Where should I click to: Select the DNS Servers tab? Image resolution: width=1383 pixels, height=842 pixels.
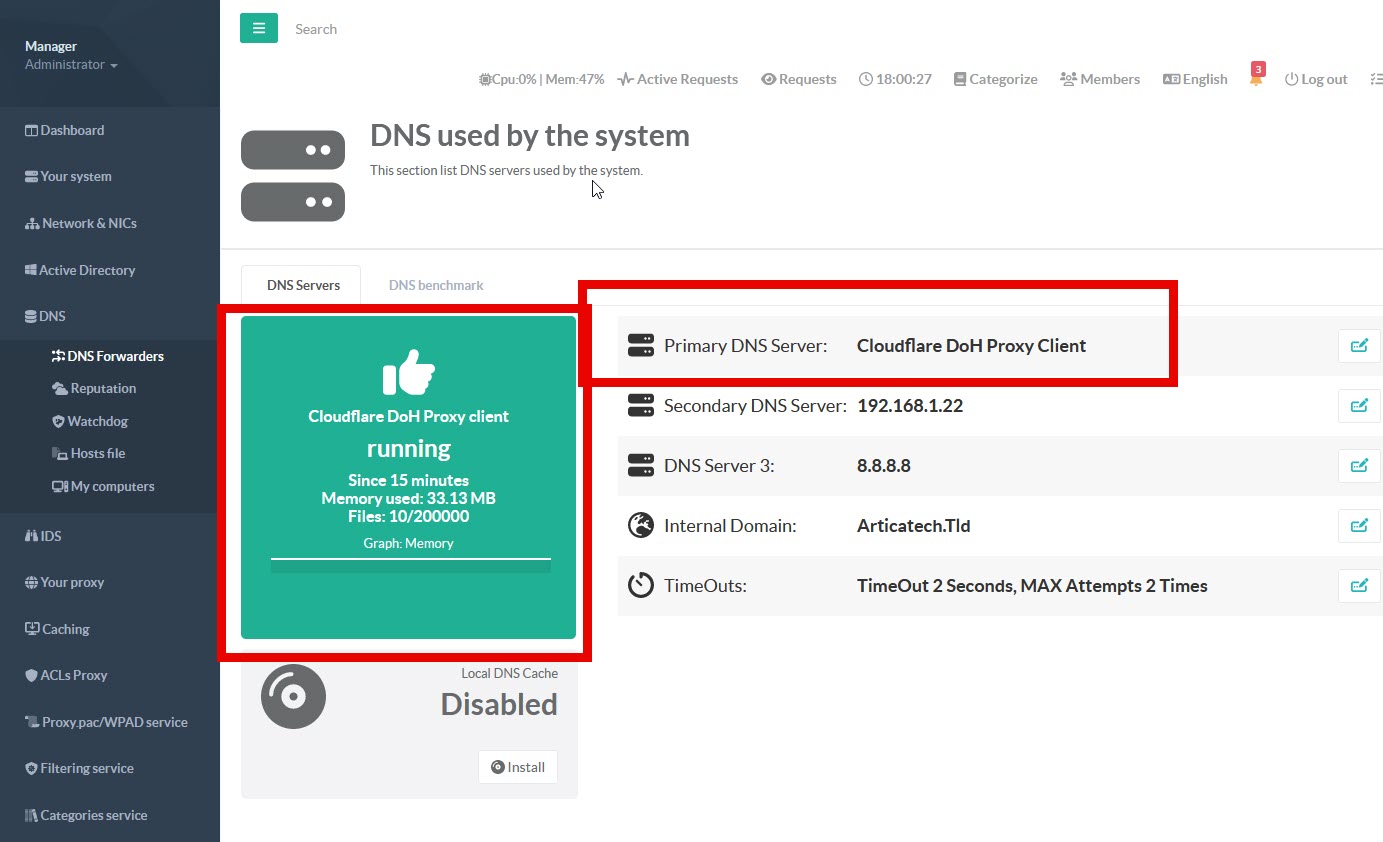(303, 285)
